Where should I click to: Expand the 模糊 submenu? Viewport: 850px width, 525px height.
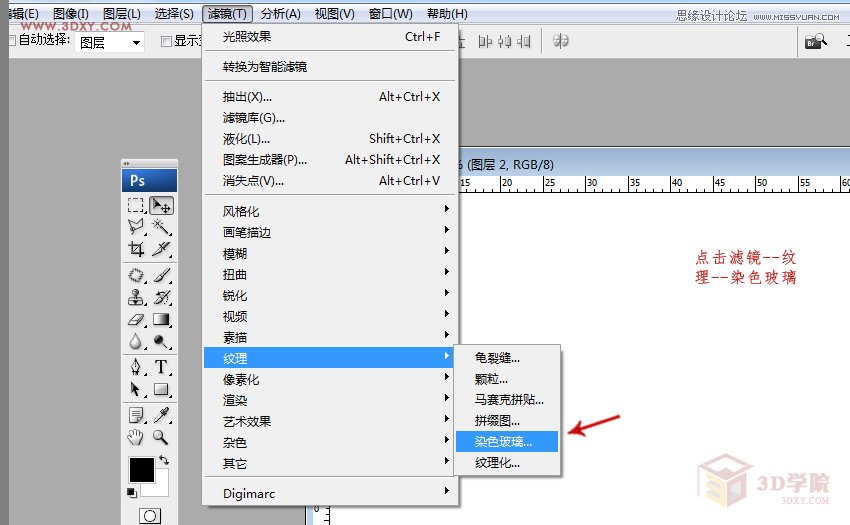coord(331,253)
